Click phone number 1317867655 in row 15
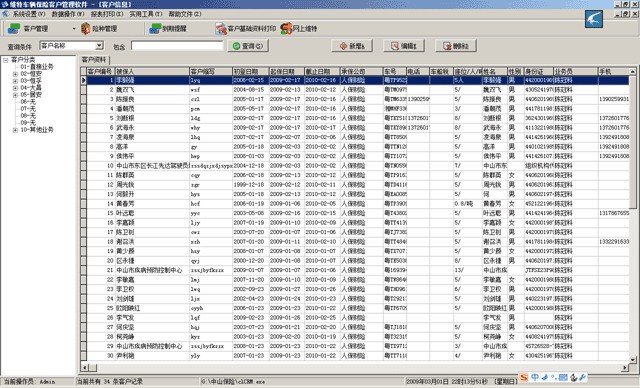The image size is (640, 388). 614,213
